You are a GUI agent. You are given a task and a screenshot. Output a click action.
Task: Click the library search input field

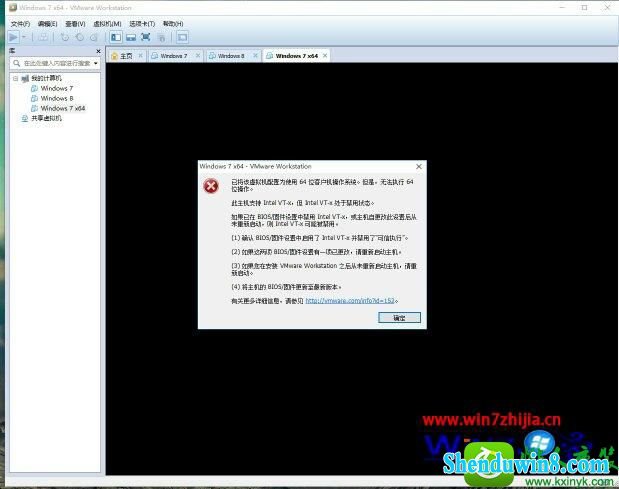57,63
